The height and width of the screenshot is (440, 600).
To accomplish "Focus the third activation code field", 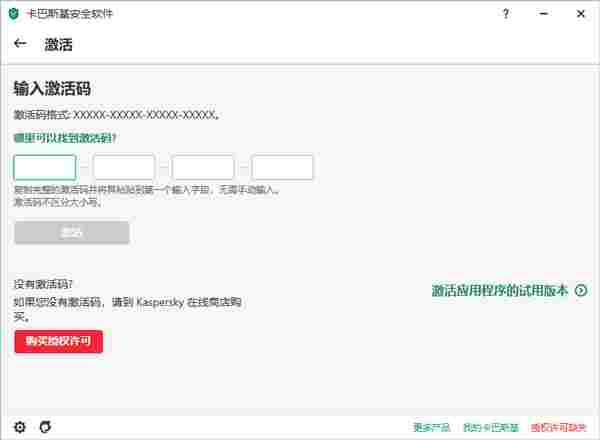I will click(x=203, y=167).
